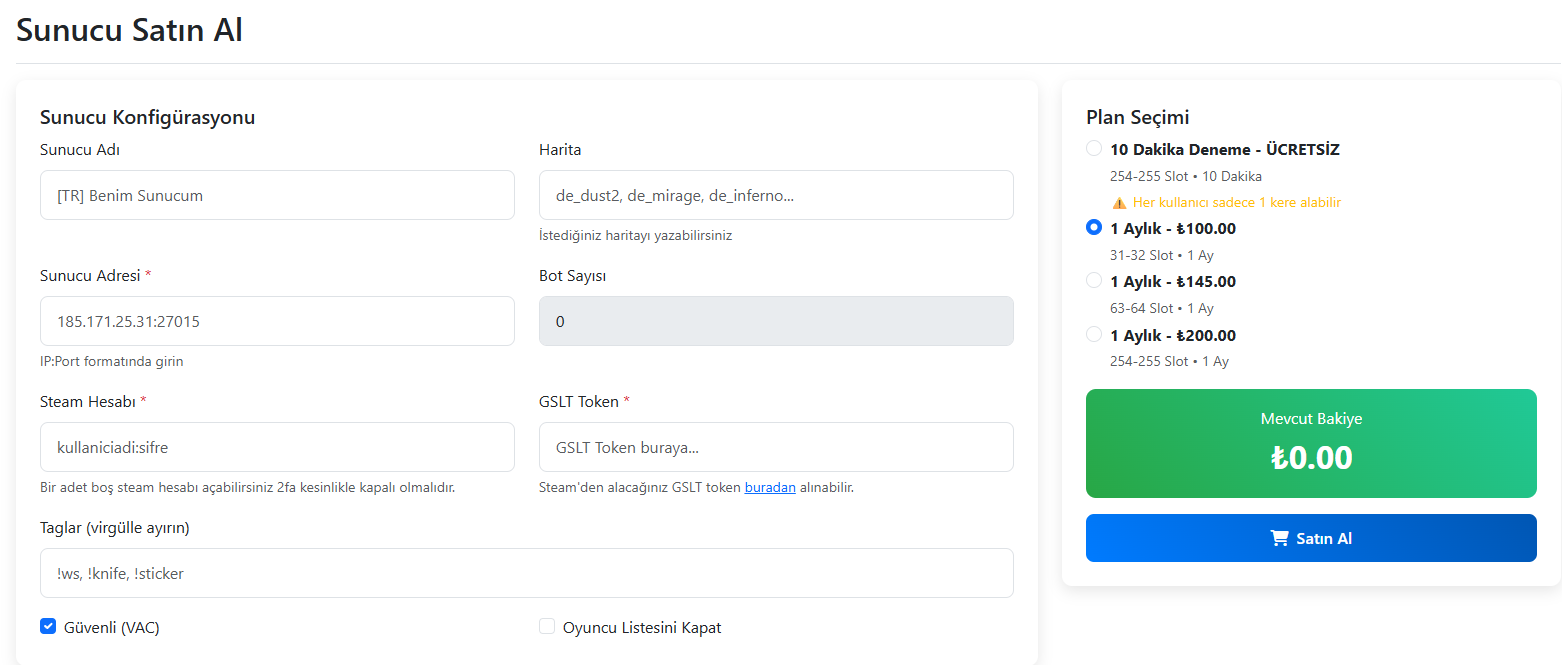Focus the Sunucu Adı input field

click(x=277, y=195)
